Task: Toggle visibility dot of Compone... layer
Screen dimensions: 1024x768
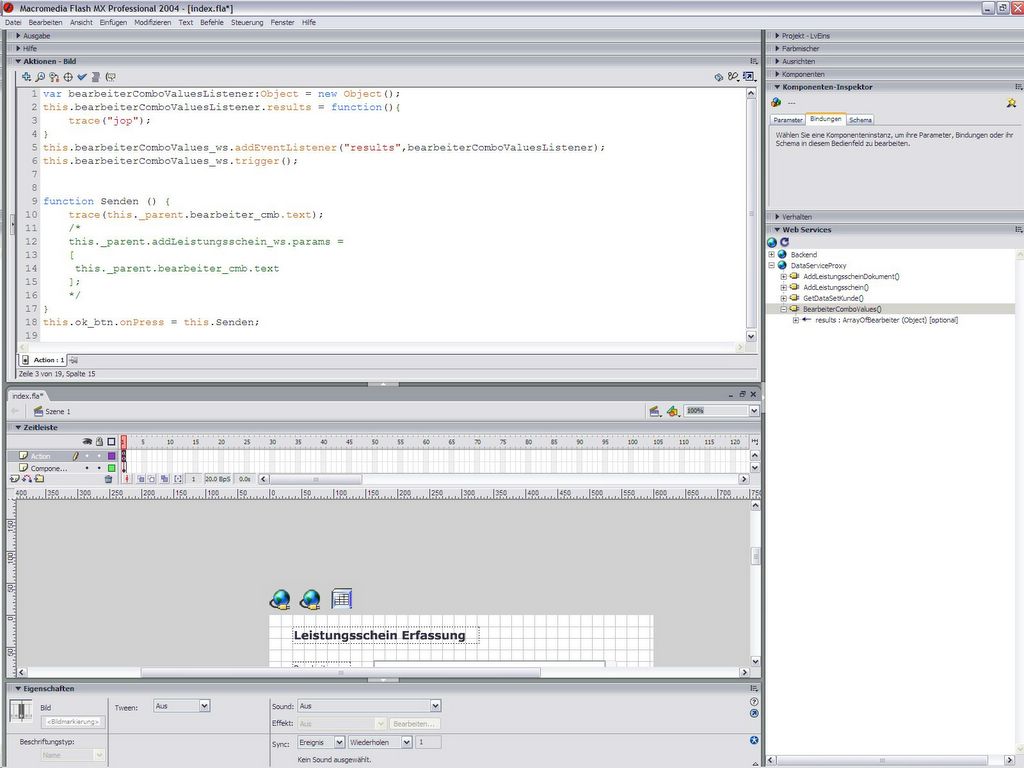Action: click(x=87, y=468)
